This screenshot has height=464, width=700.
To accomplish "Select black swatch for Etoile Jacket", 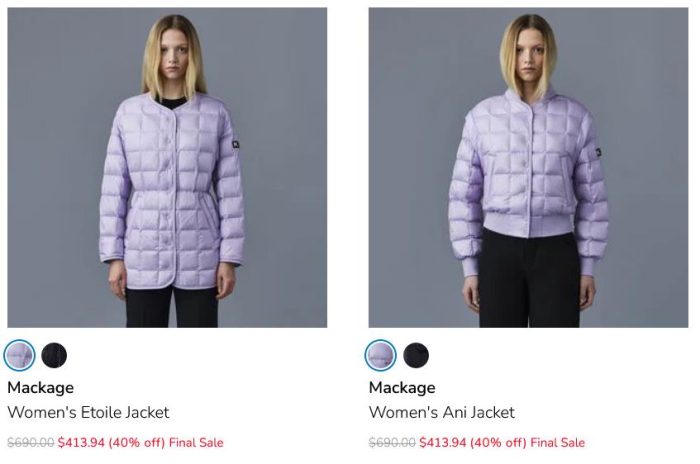I will point(54,355).
